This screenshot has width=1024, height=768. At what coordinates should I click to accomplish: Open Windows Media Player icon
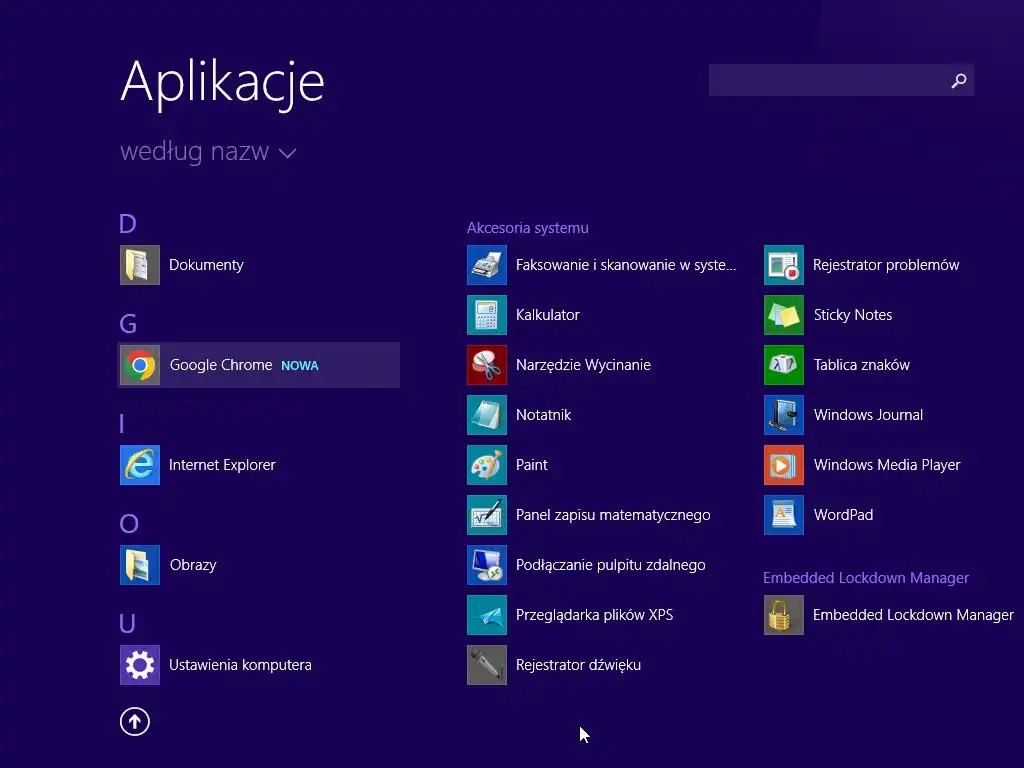(x=784, y=465)
